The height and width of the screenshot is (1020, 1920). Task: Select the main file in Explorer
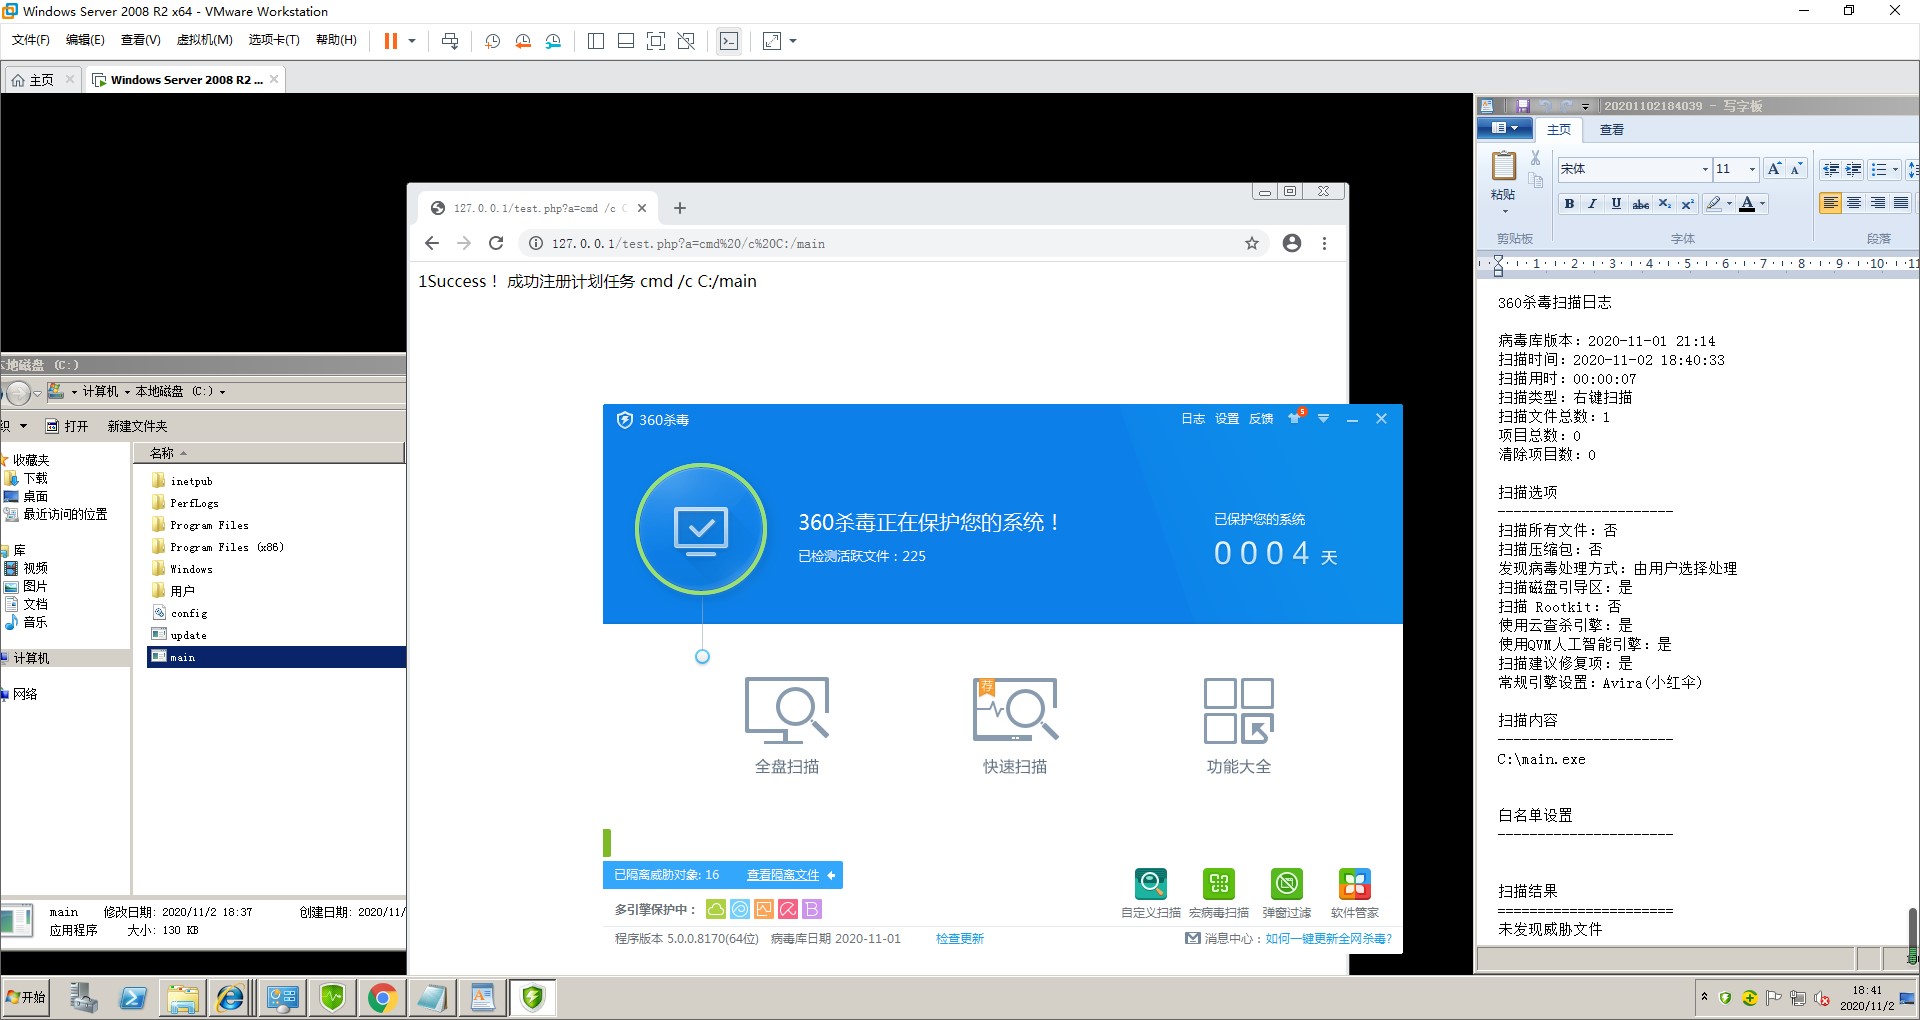click(276, 657)
